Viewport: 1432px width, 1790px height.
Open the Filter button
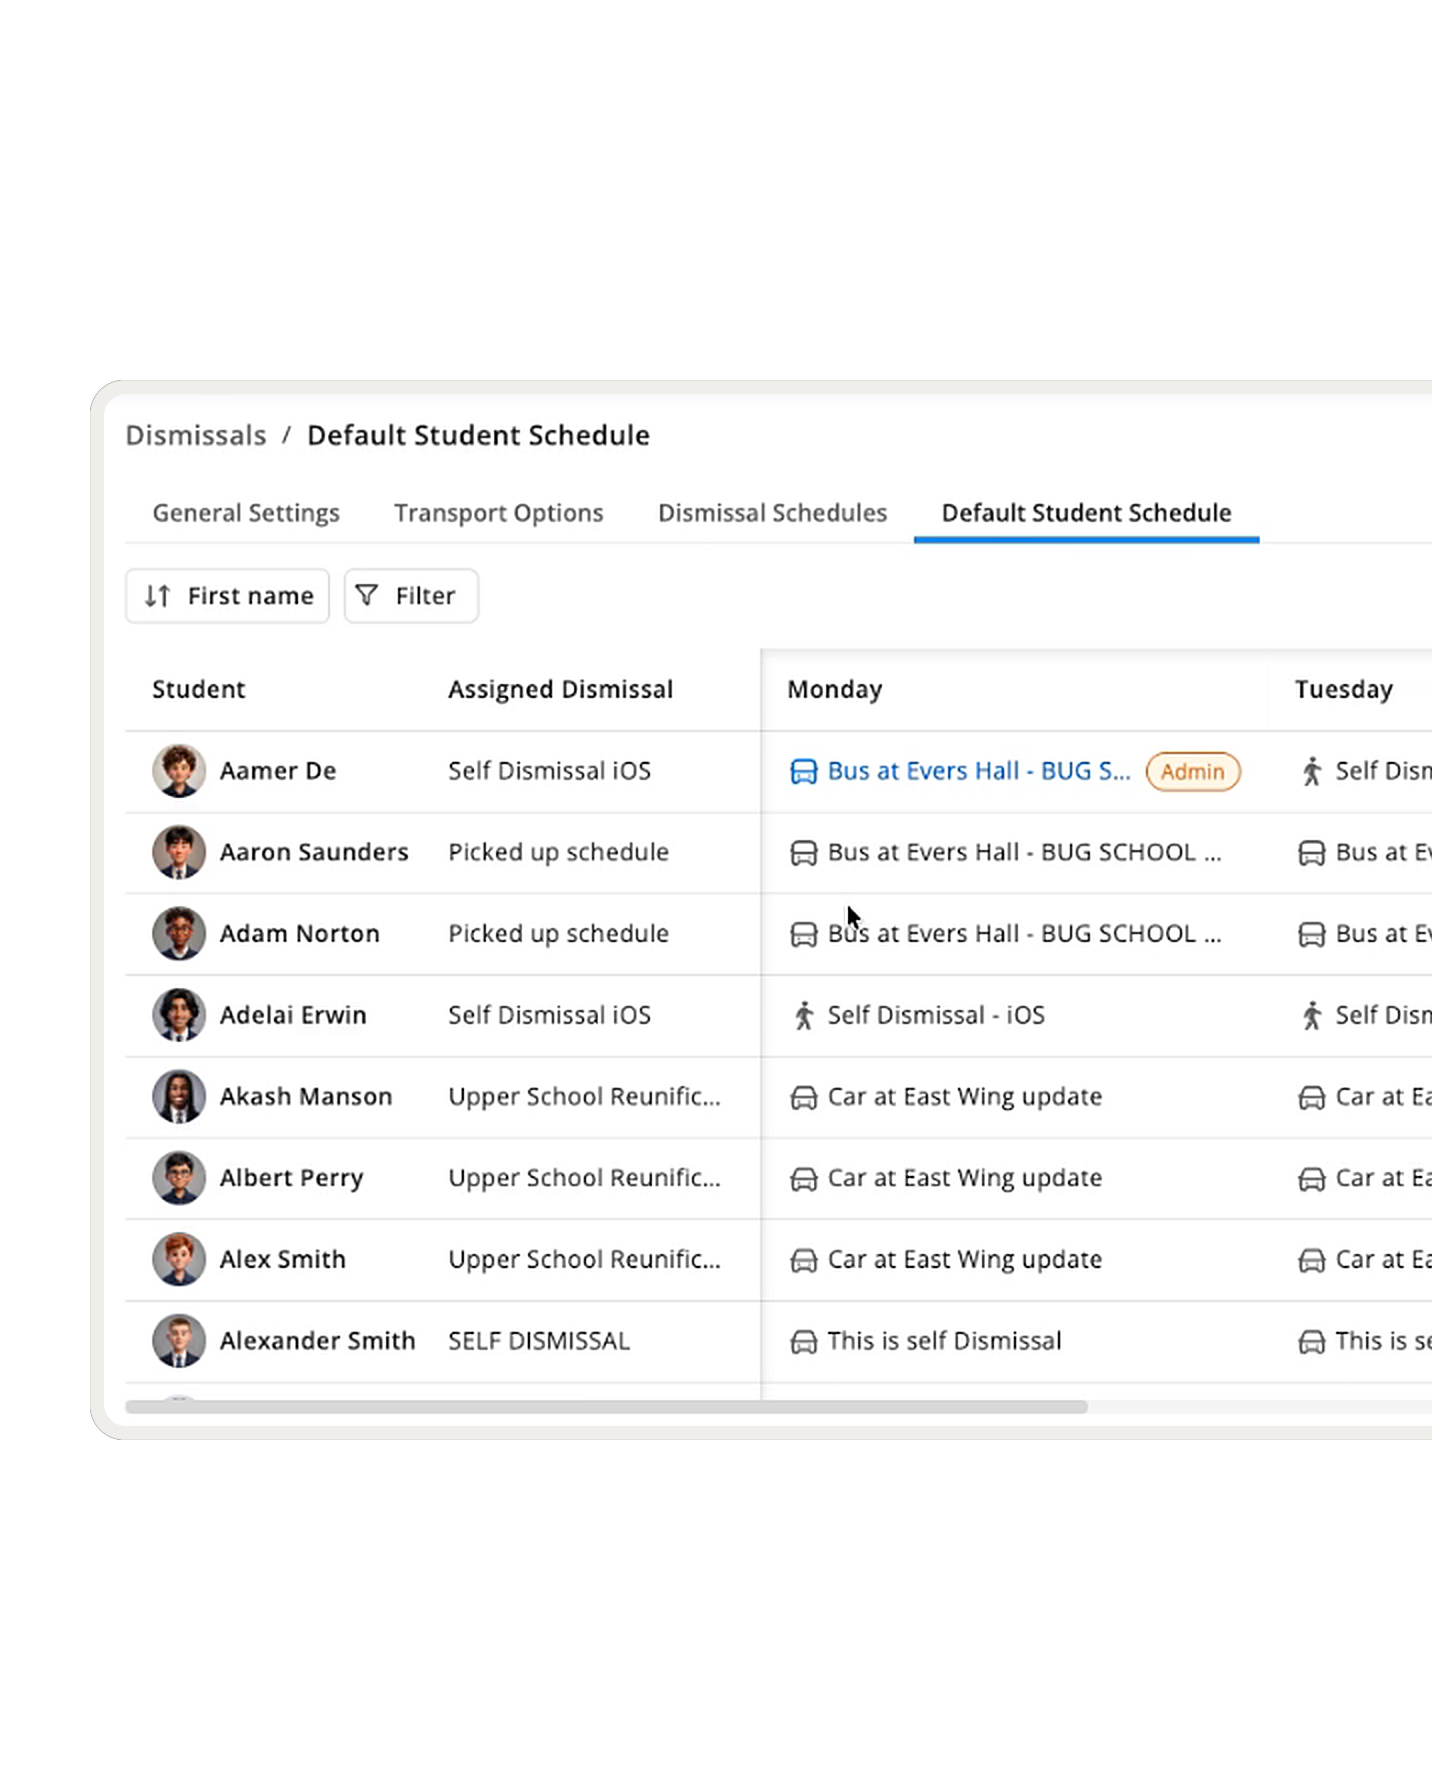411,596
